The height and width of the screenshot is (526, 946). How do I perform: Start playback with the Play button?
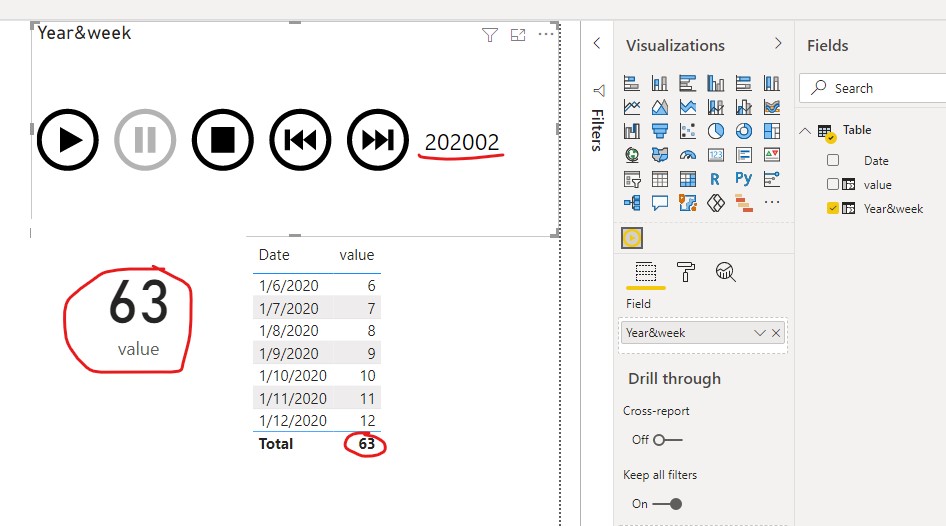click(68, 140)
